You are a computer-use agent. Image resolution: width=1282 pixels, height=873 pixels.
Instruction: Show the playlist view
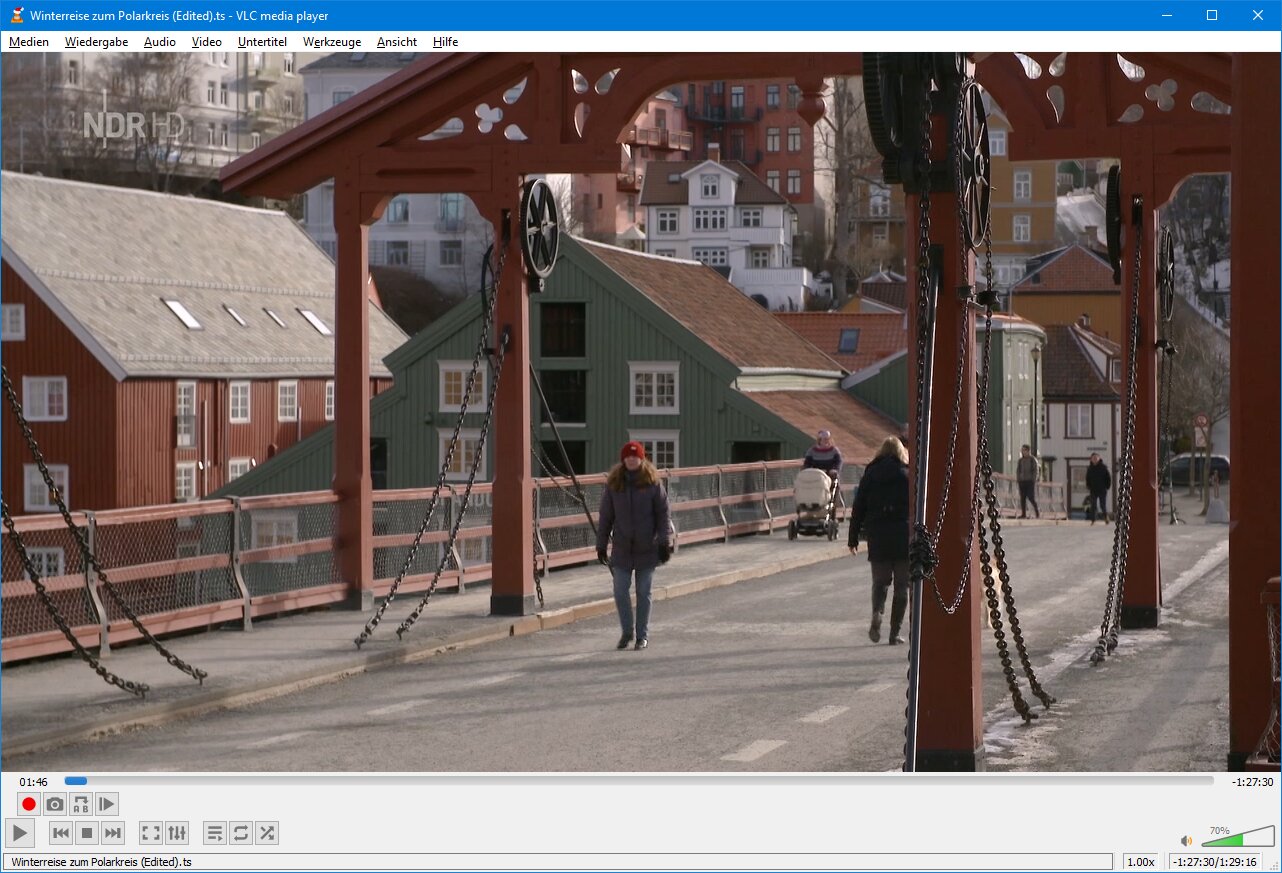coord(215,833)
